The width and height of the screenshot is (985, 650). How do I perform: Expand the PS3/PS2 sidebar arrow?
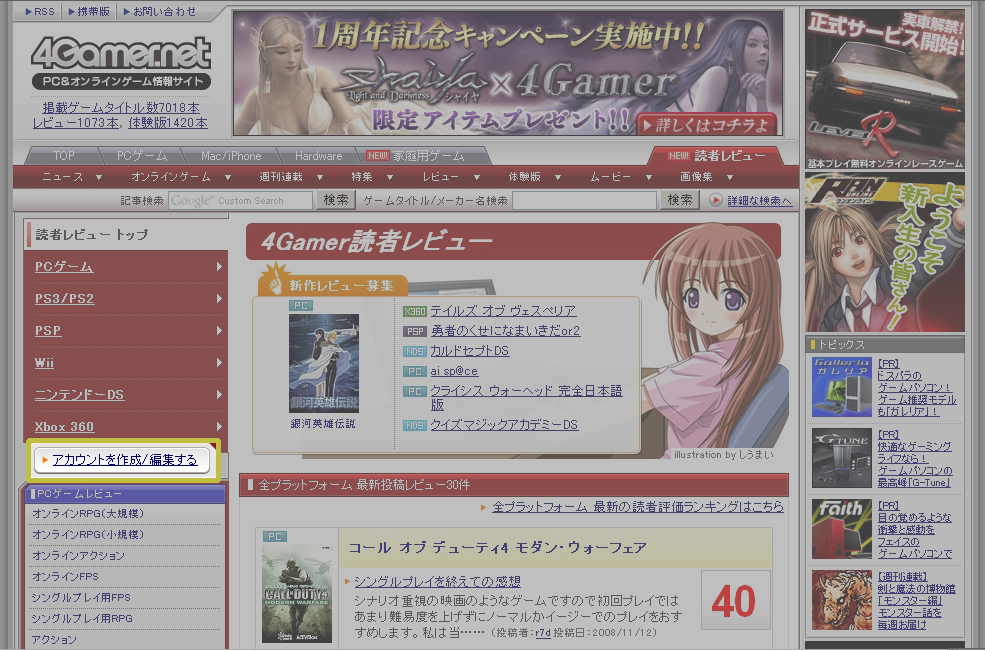pos(219,298)
